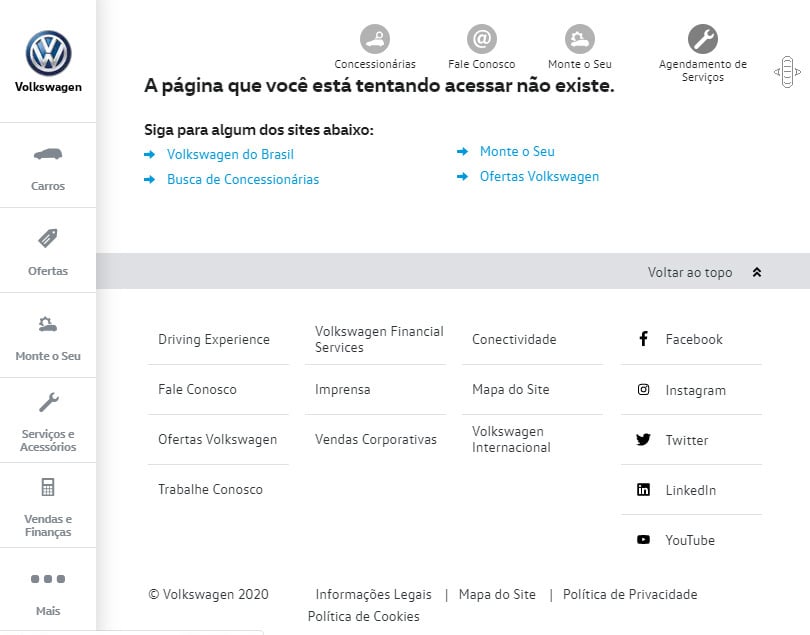
Task: Open the Ofertas tag icon in sidebar
Action: click(x=48, y=238)
